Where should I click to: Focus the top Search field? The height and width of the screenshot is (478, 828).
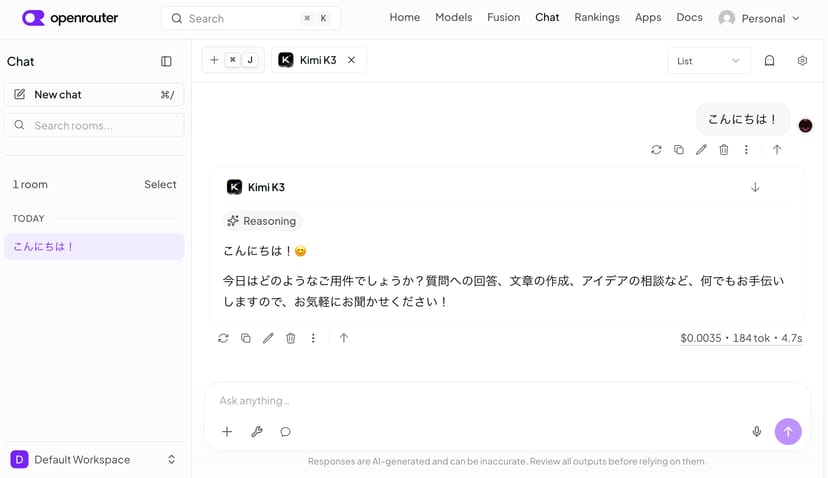point(251,18)
